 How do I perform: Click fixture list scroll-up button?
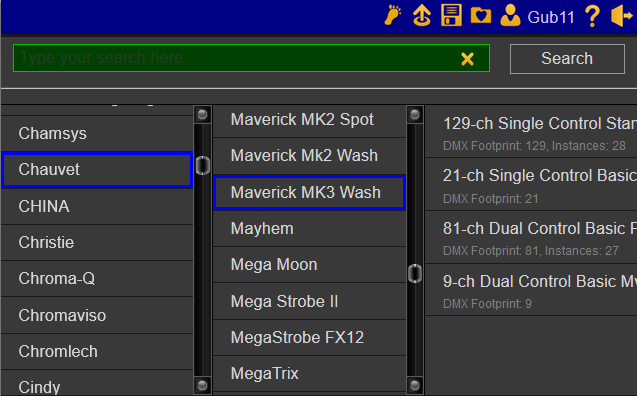point(415,115)
